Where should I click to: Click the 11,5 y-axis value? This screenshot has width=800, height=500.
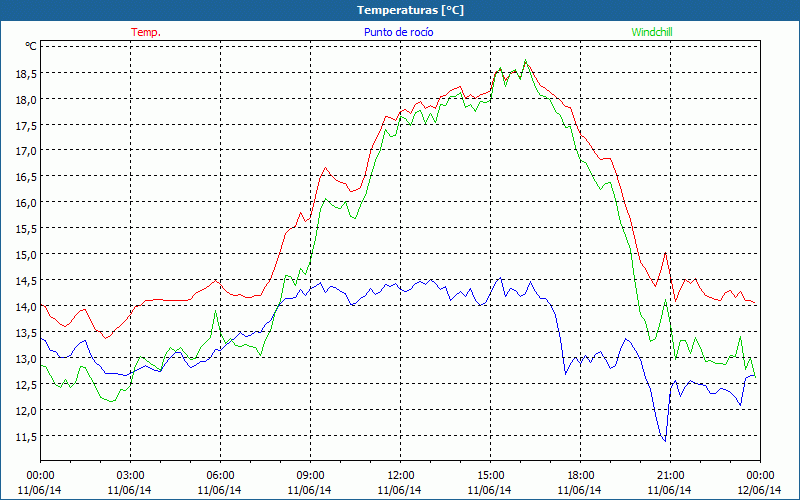coord(26,437)
